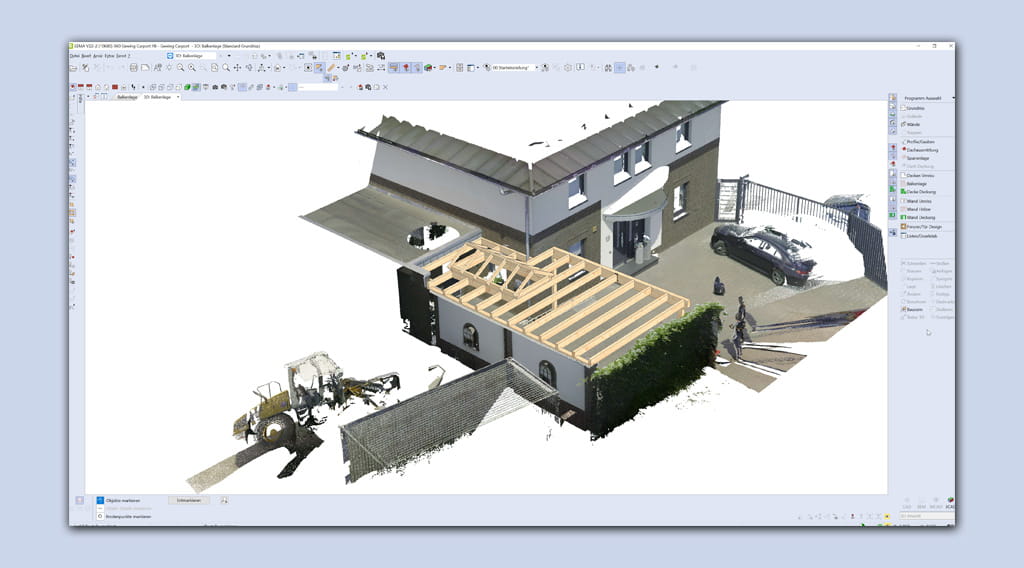
Task: Select the pencil edit tool icon
Action: point(331,68)
